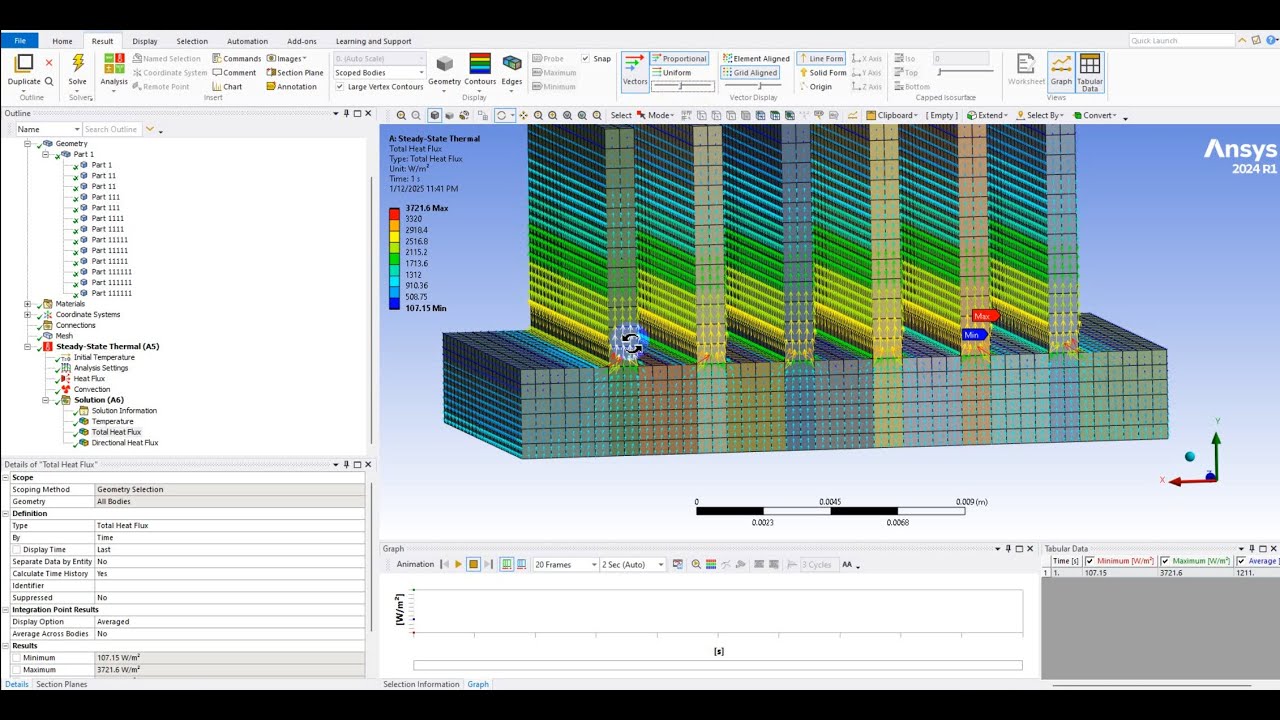The width and height of the screenshot is (1280, 720).
Task: Switch to the Display ribbon tab
Action: coord(145,41)
